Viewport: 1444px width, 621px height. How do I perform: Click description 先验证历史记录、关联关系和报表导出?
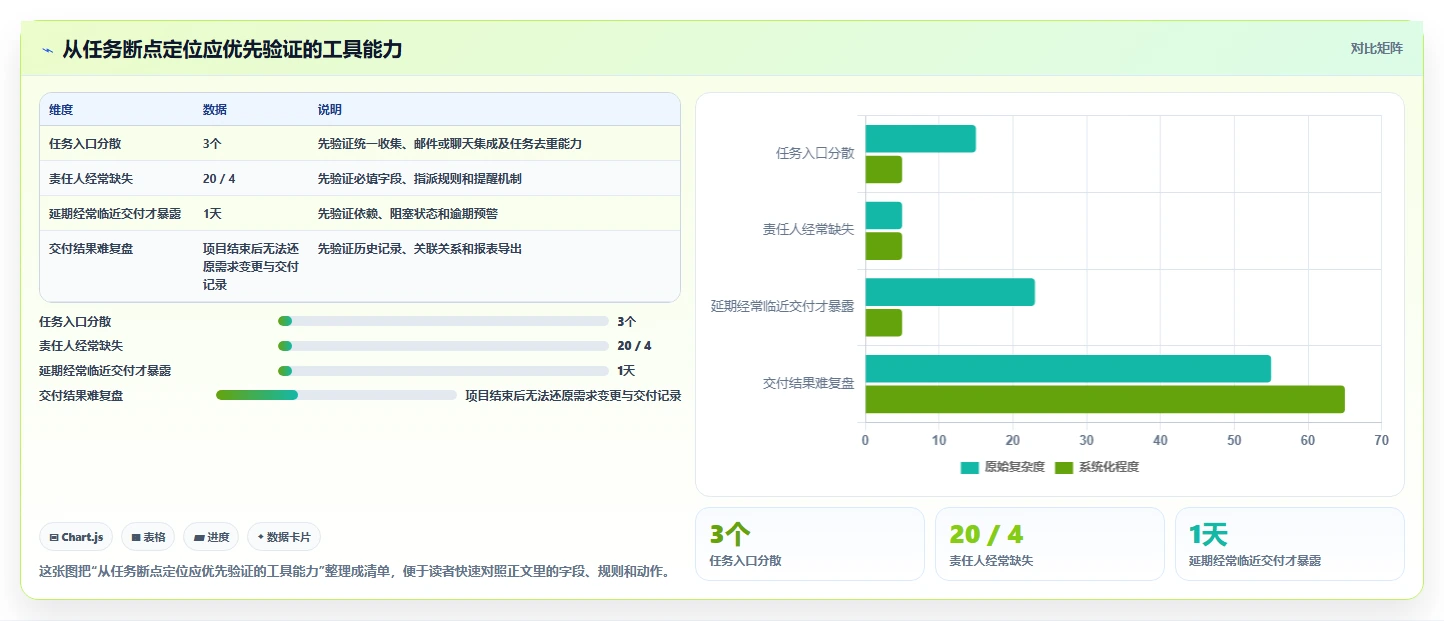pos(419,249)
